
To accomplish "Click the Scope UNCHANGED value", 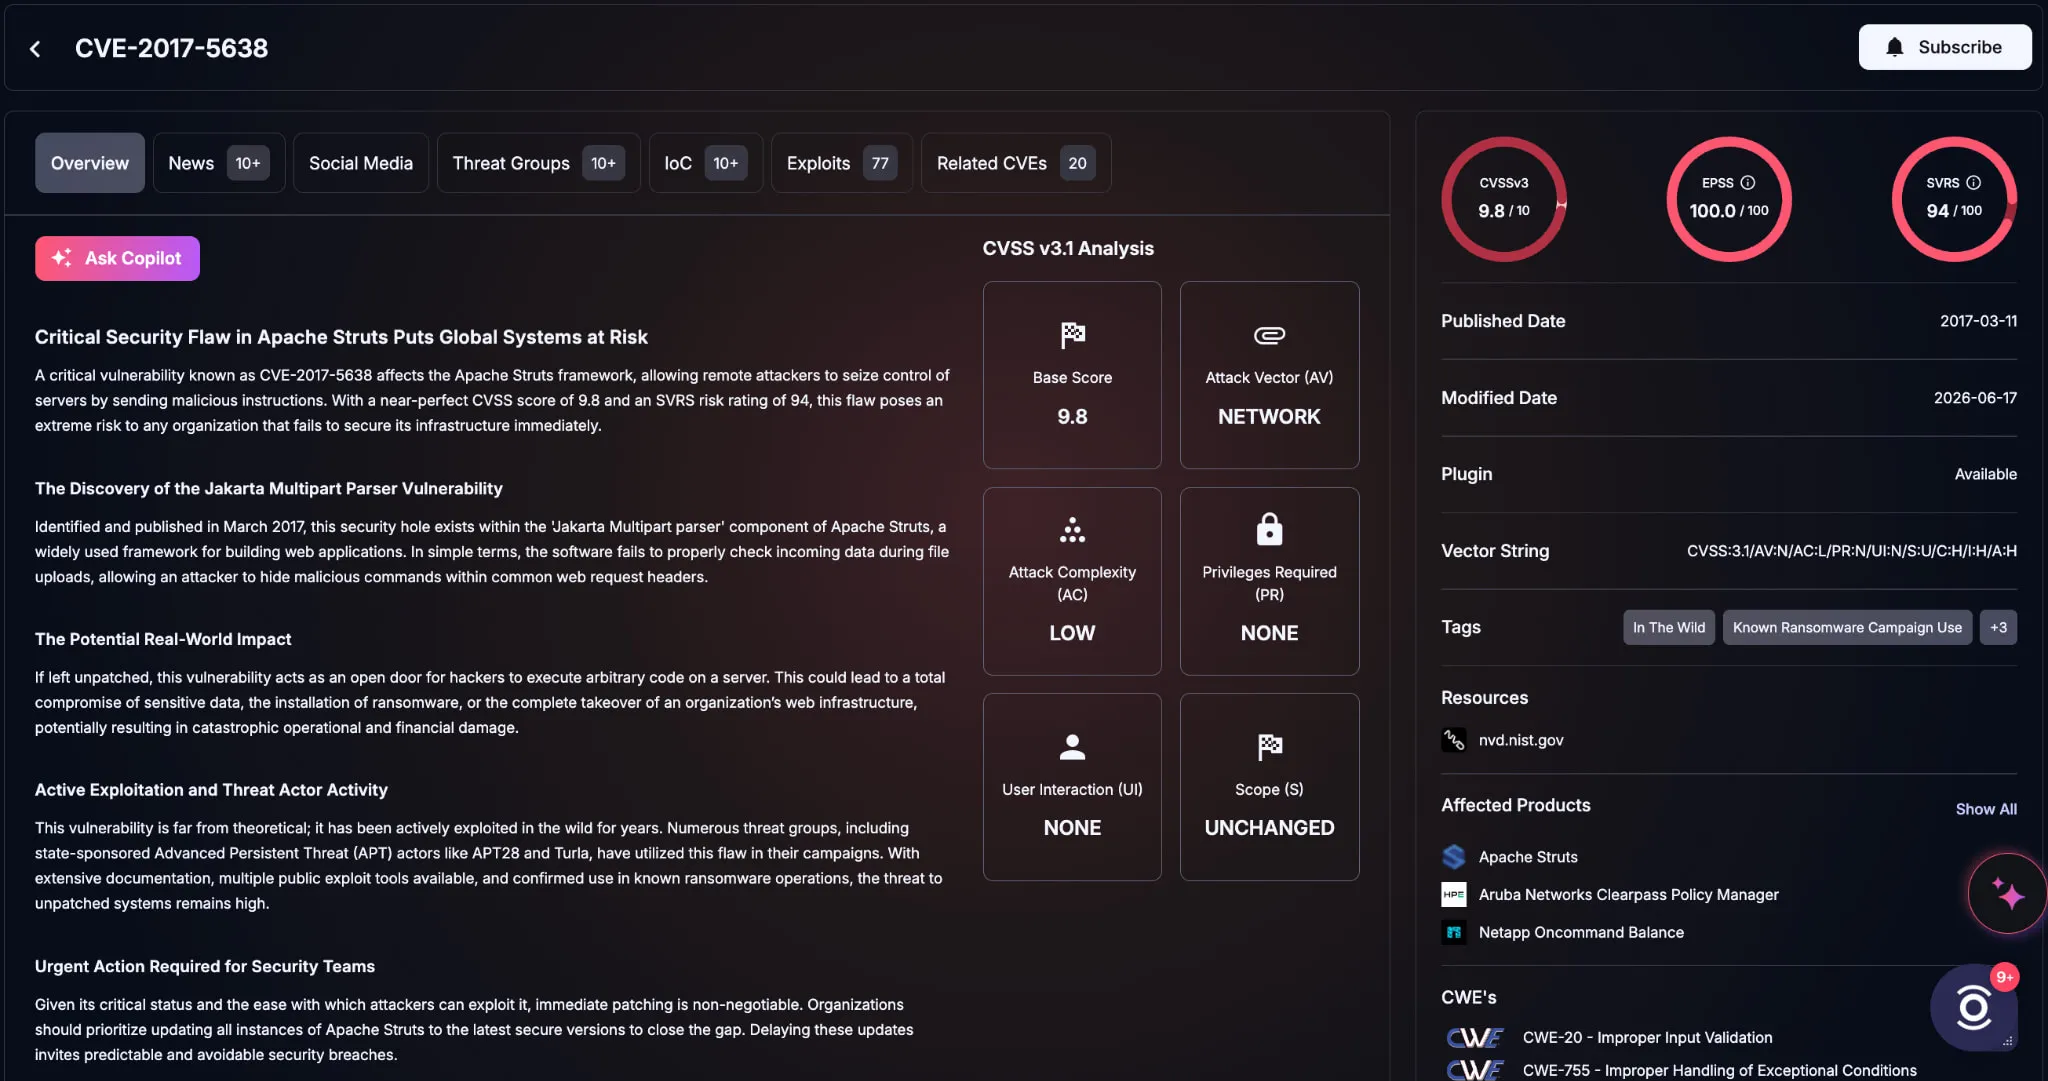I will 1269,828.
